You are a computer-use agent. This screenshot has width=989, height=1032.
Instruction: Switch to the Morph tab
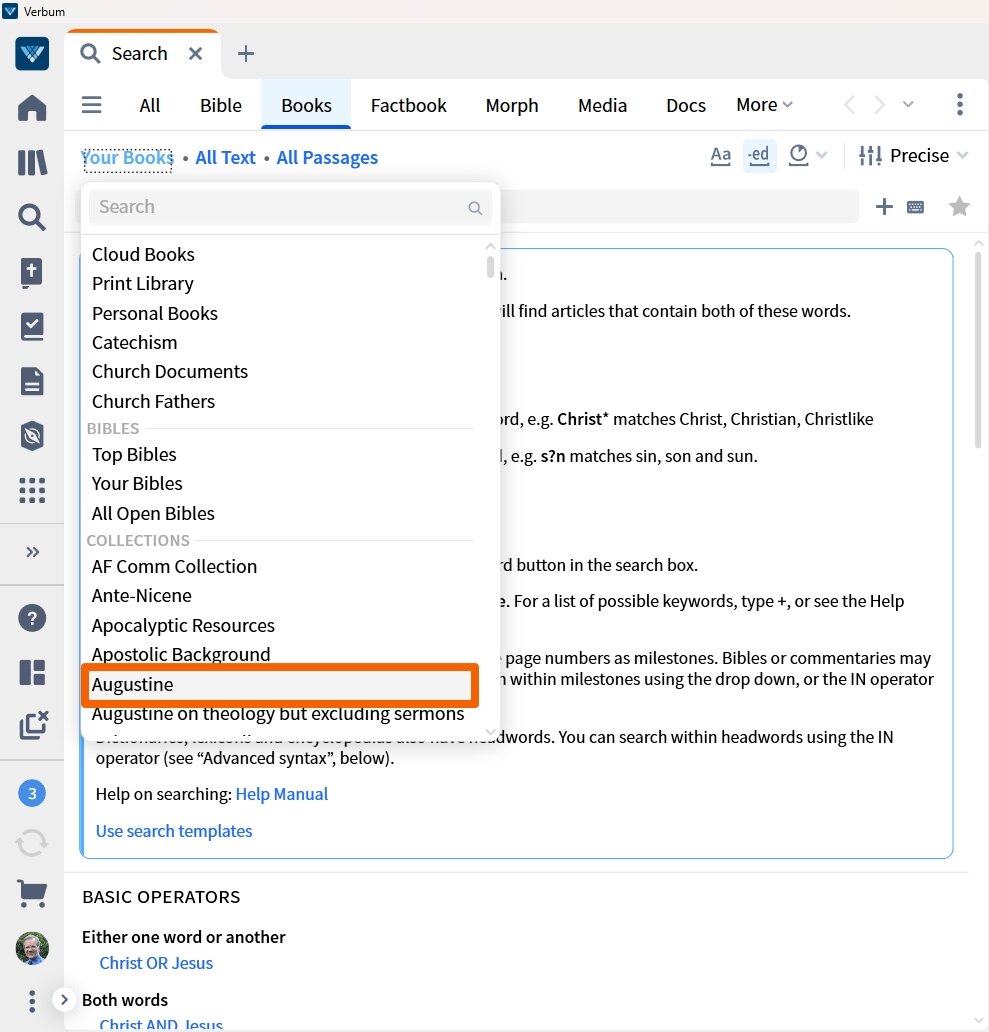point(511,105)
